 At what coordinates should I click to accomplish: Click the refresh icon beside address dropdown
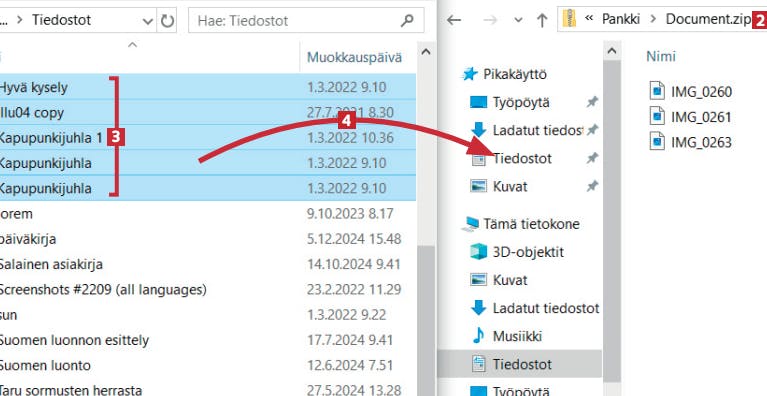coord(168,21)
